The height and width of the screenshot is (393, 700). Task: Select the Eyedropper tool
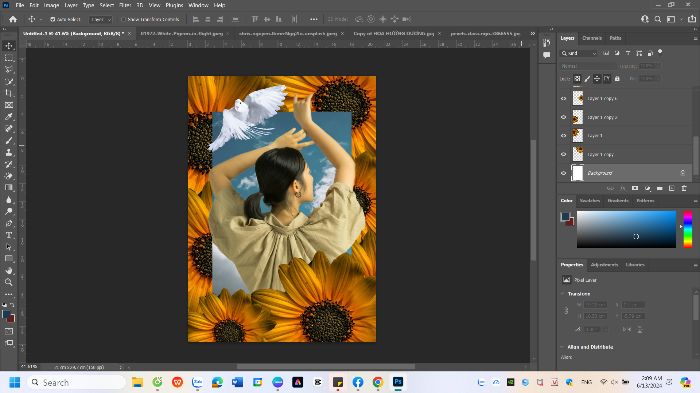[8, 117]
